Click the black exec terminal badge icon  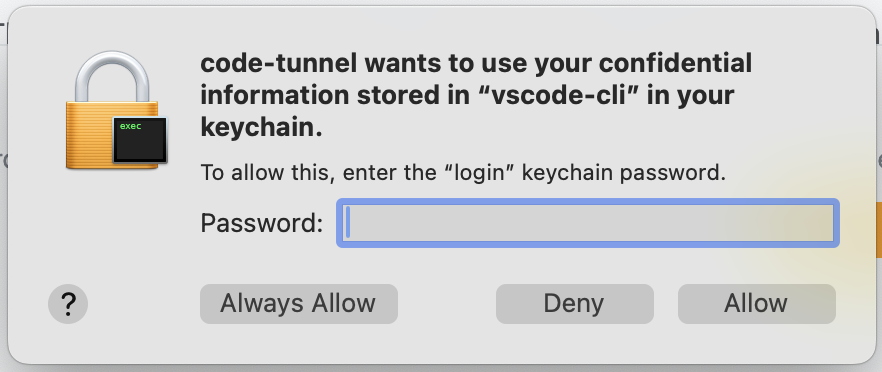tap(140, 140)
